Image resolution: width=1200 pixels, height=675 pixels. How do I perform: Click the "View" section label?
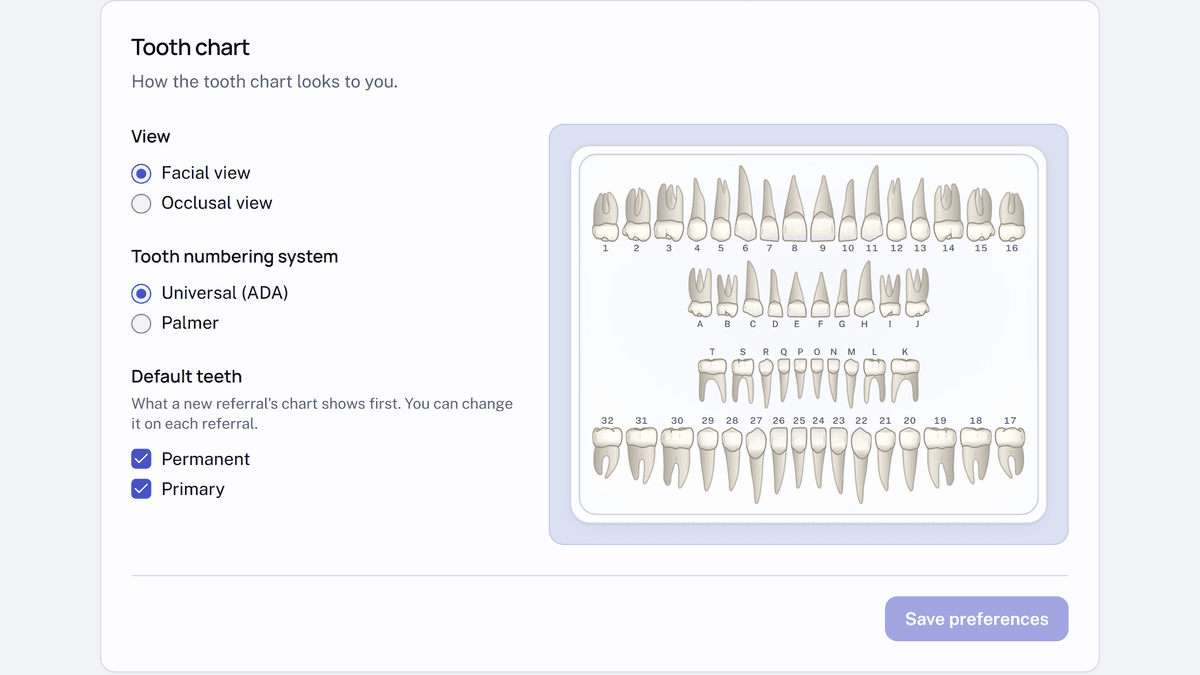[x=151, y=137]
